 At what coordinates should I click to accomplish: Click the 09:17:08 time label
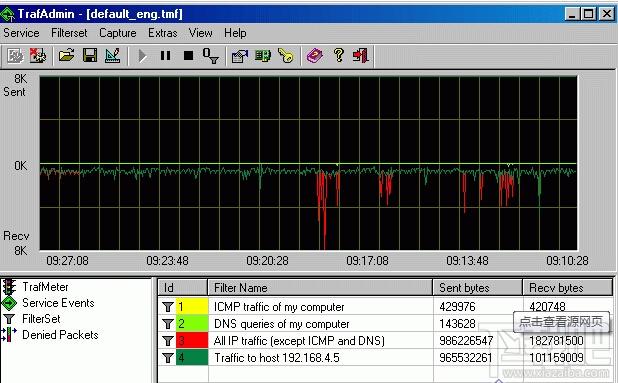pos(367,260)
